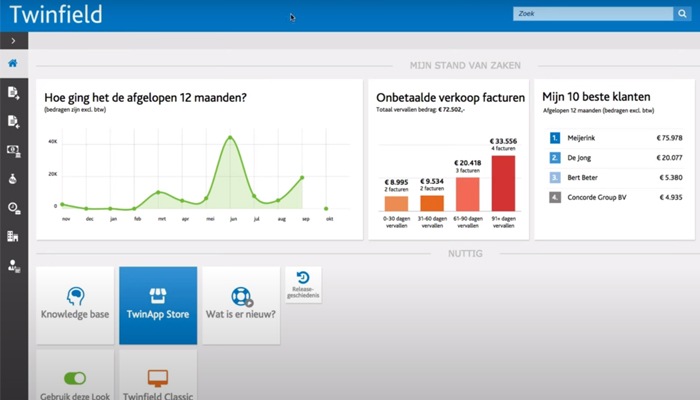Image resolution: width=700 pixels, height=400 pixels.
Task: Click the orange monitor icon of Twinfield Classic
Action: pos(158,378)
